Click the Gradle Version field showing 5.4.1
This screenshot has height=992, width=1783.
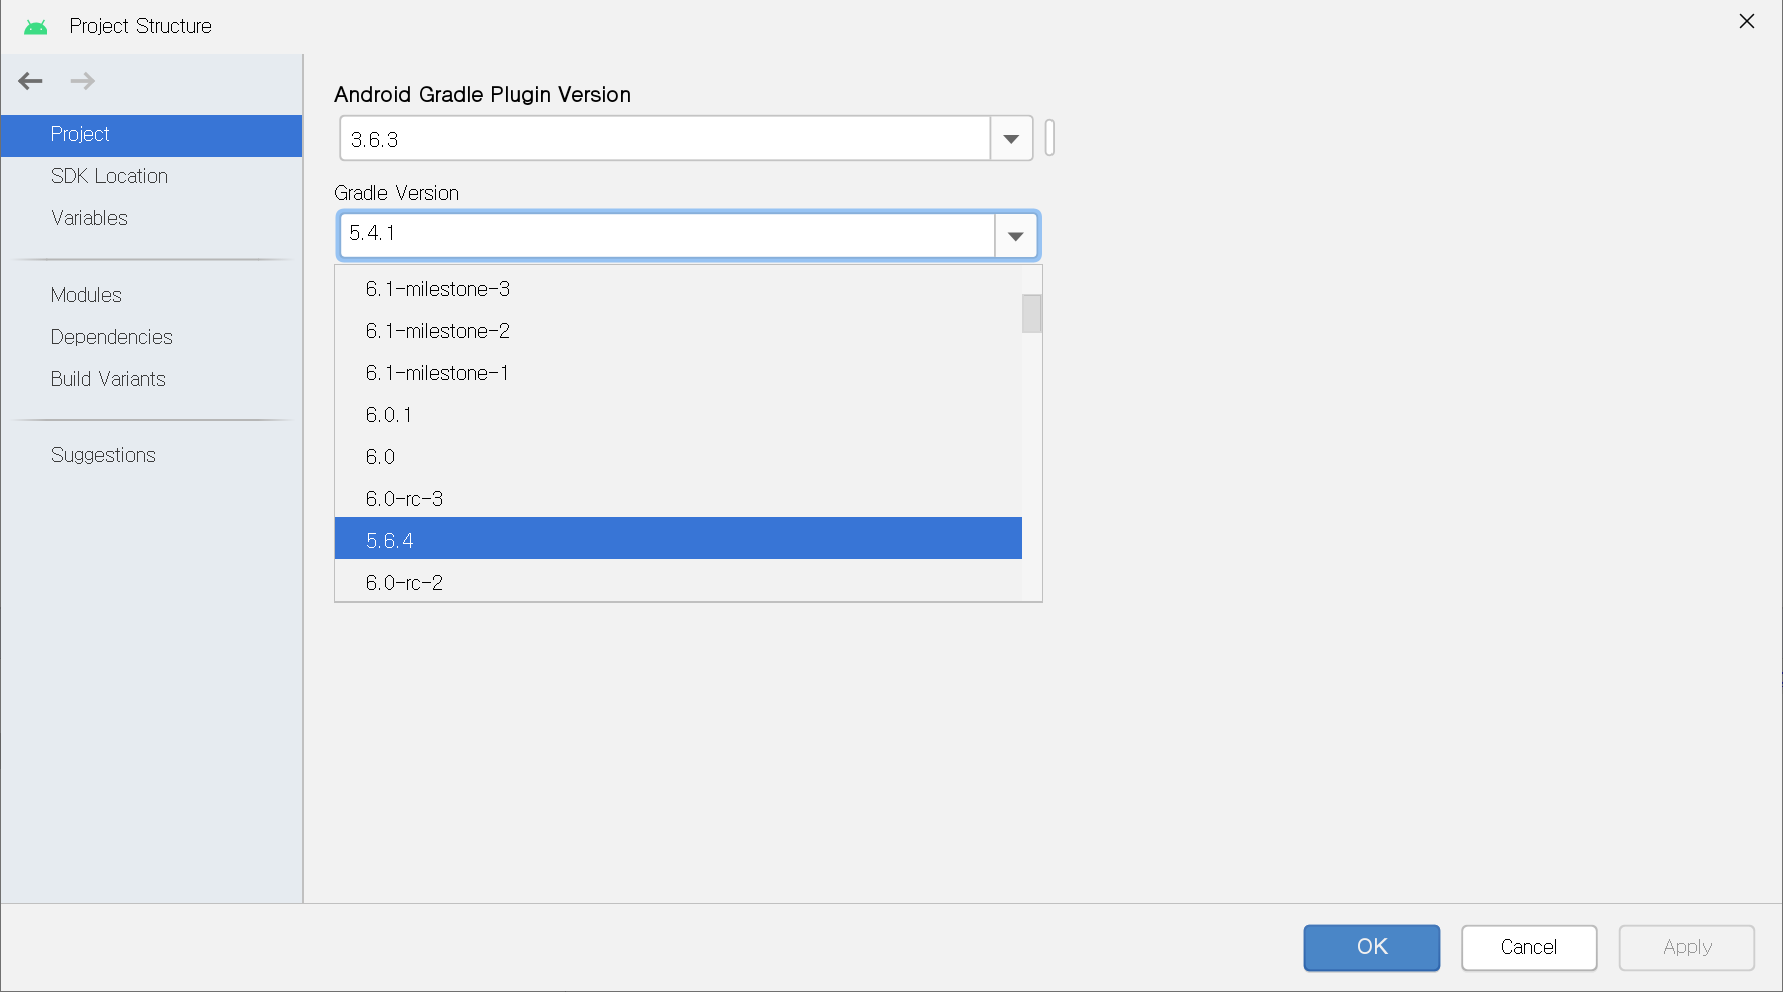(x=667, y=235)
